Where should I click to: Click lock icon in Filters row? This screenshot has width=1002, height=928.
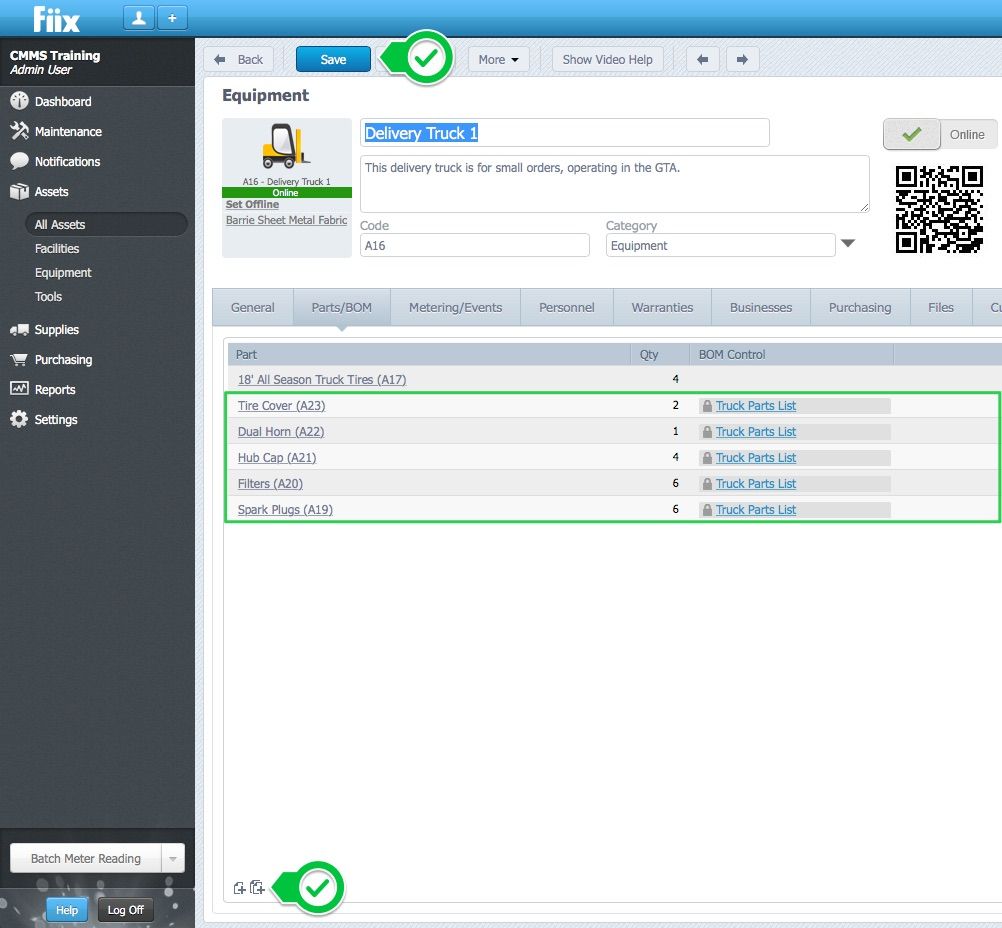pos(707,484)
